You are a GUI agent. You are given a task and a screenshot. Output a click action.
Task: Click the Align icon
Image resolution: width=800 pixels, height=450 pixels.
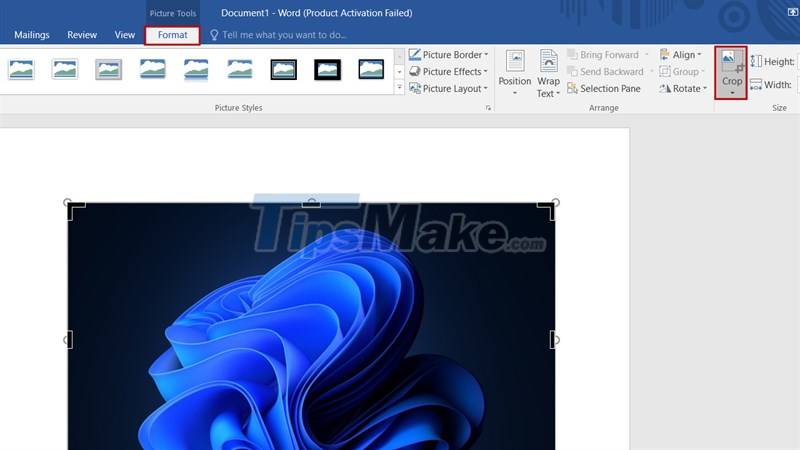(x=664, y=54)
